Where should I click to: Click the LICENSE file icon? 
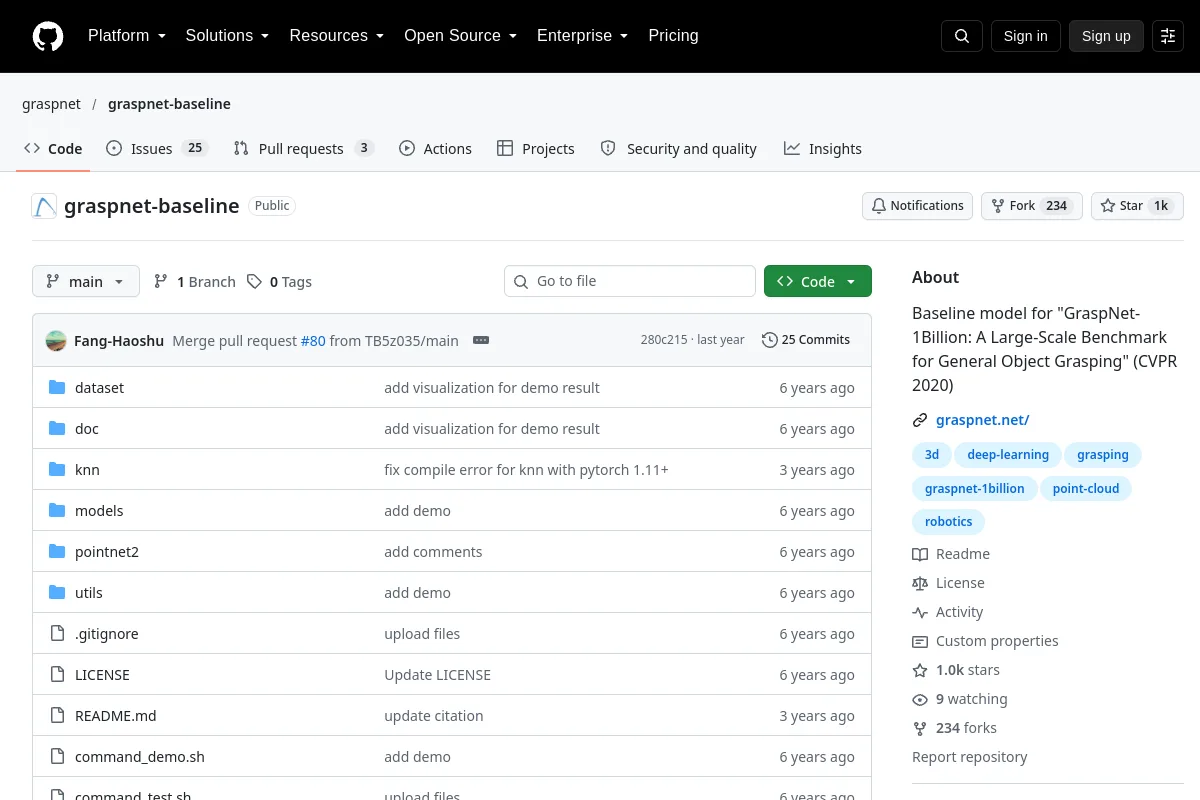click(57, 674)
